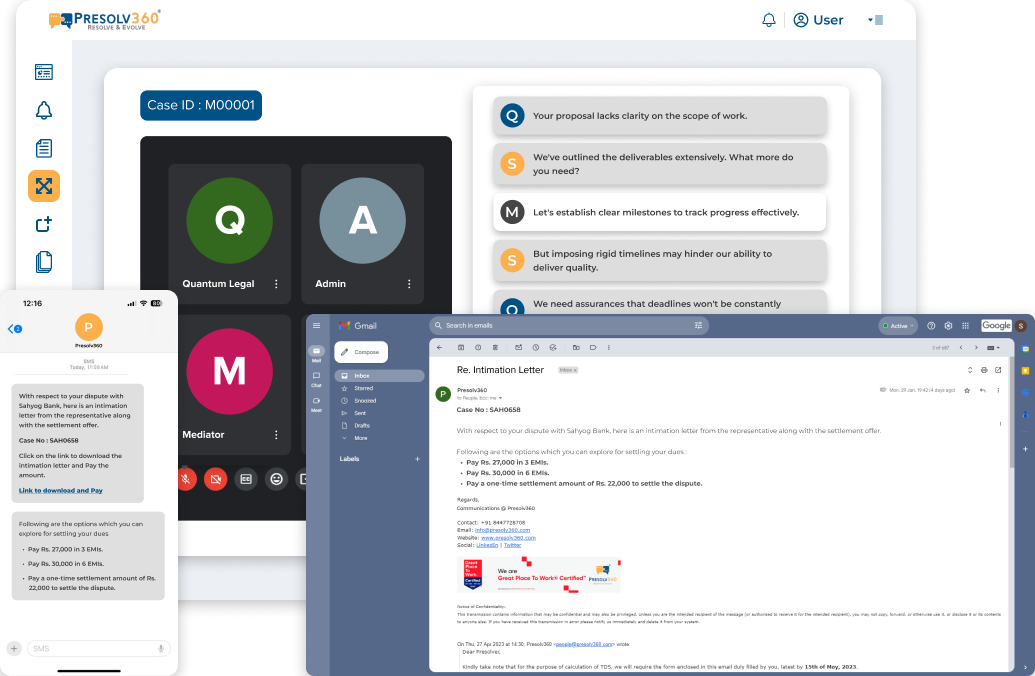Tap the microphone icon in SMS field

160,648
